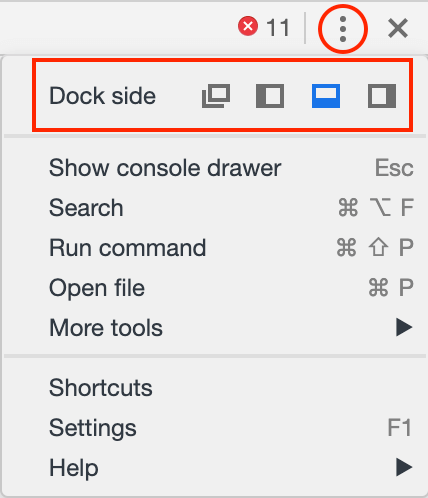428x498 pixels.
Task: Click the red error icon
Action: pos(248,26)
